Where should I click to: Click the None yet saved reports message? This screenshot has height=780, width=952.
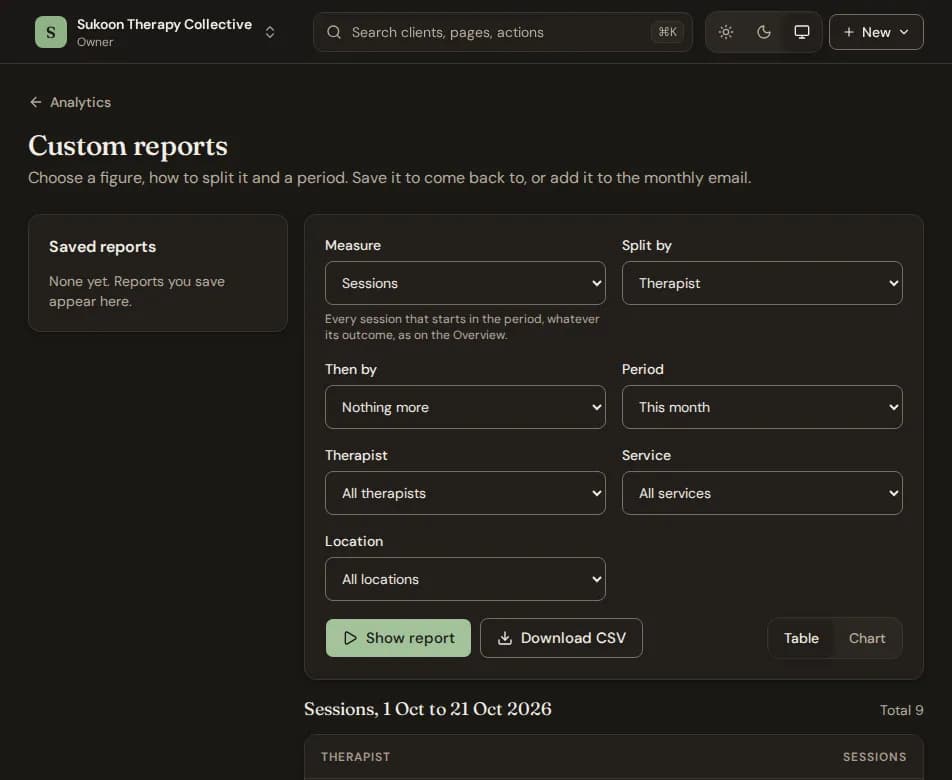point(137,291)
